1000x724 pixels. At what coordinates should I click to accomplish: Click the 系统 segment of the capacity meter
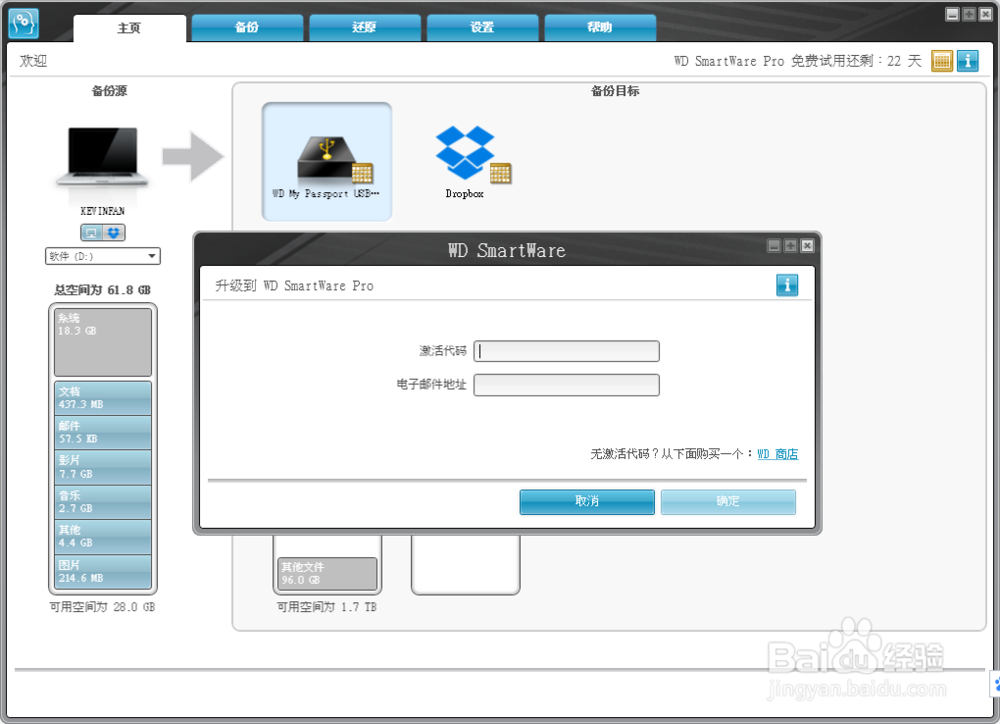[x=103, y=340]
